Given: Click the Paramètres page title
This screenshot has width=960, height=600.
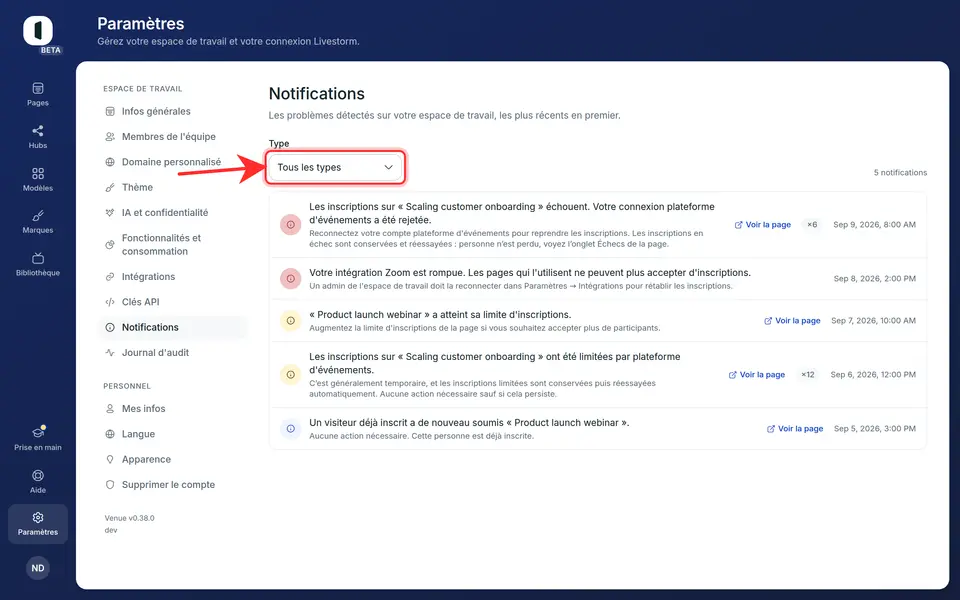Looking at the screenshot, I should 141,24.
